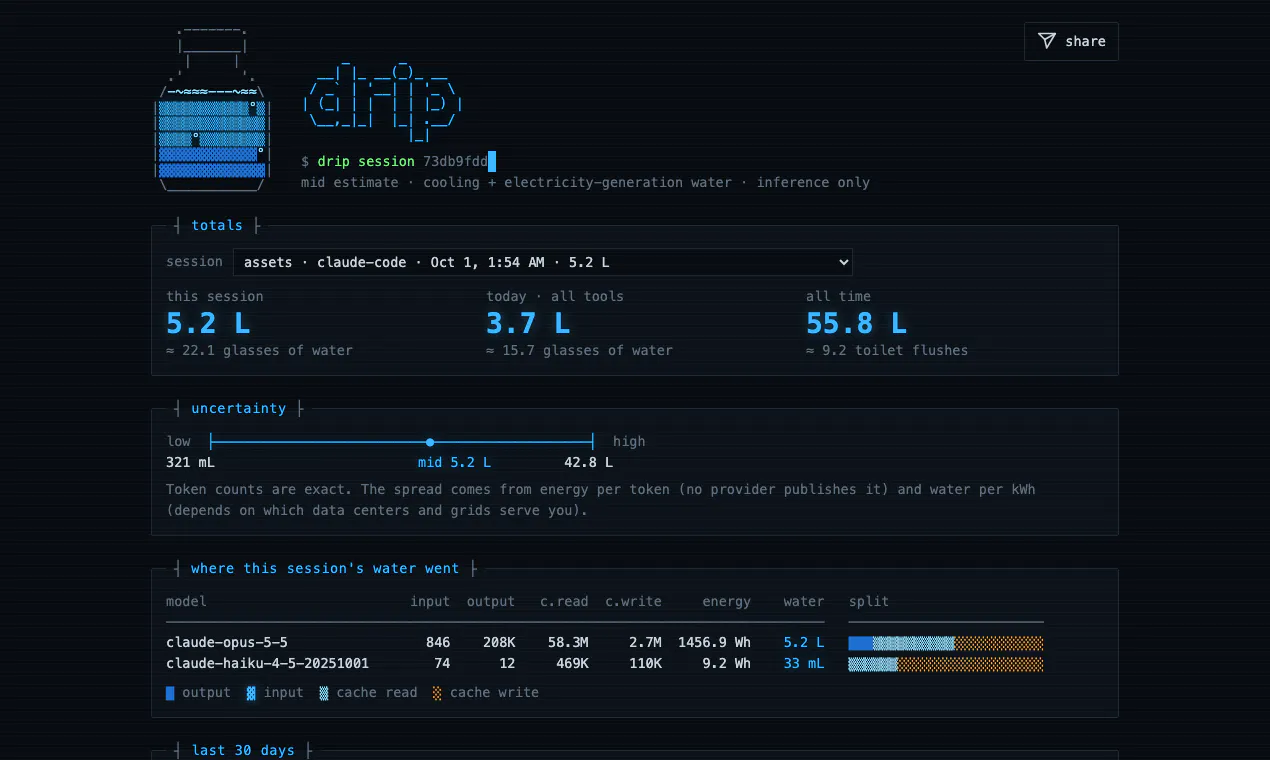
Task: Click the '208K' output value
Action: pos(499,643)
